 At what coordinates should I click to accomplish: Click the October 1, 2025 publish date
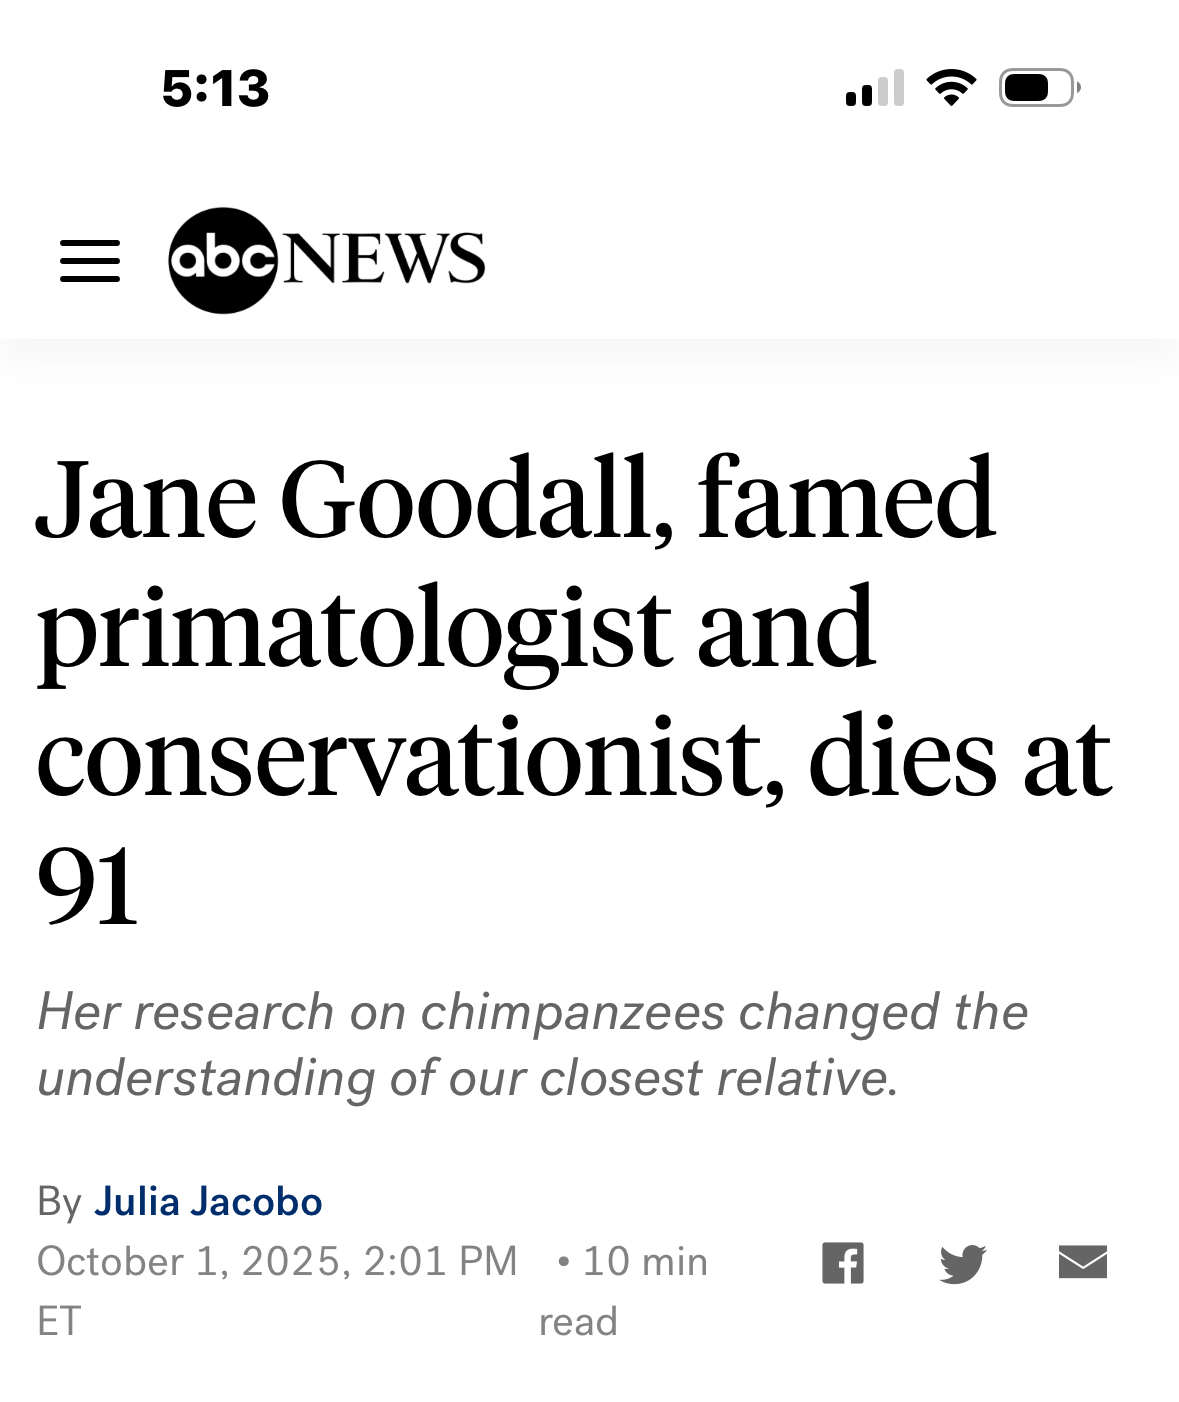277,1261
